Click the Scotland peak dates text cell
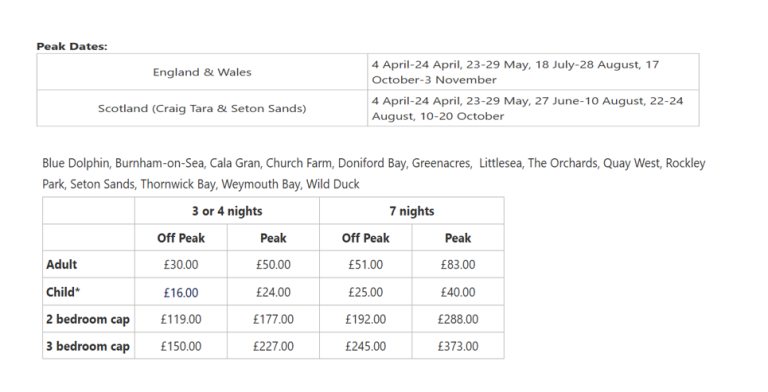The image size is (768, 392). tap(533, 108)
